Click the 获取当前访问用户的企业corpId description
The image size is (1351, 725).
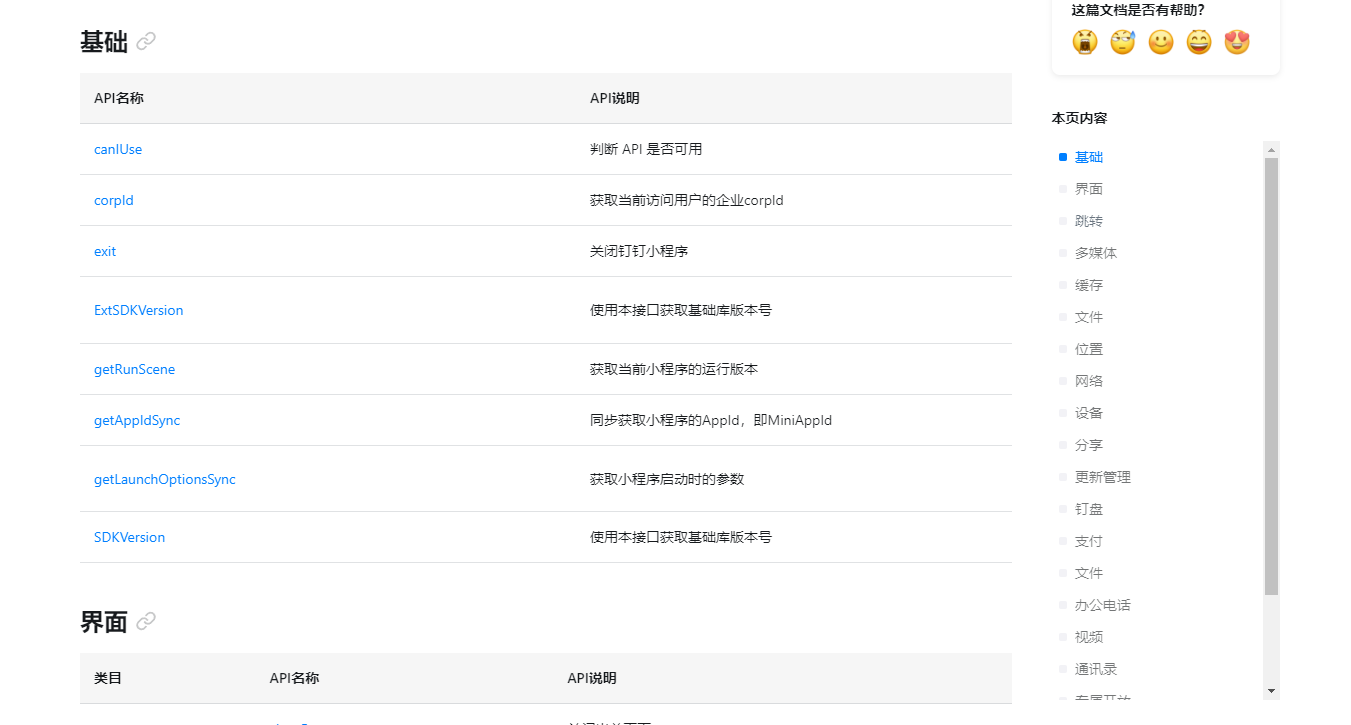pyautogui.click(x=687, y=200)
